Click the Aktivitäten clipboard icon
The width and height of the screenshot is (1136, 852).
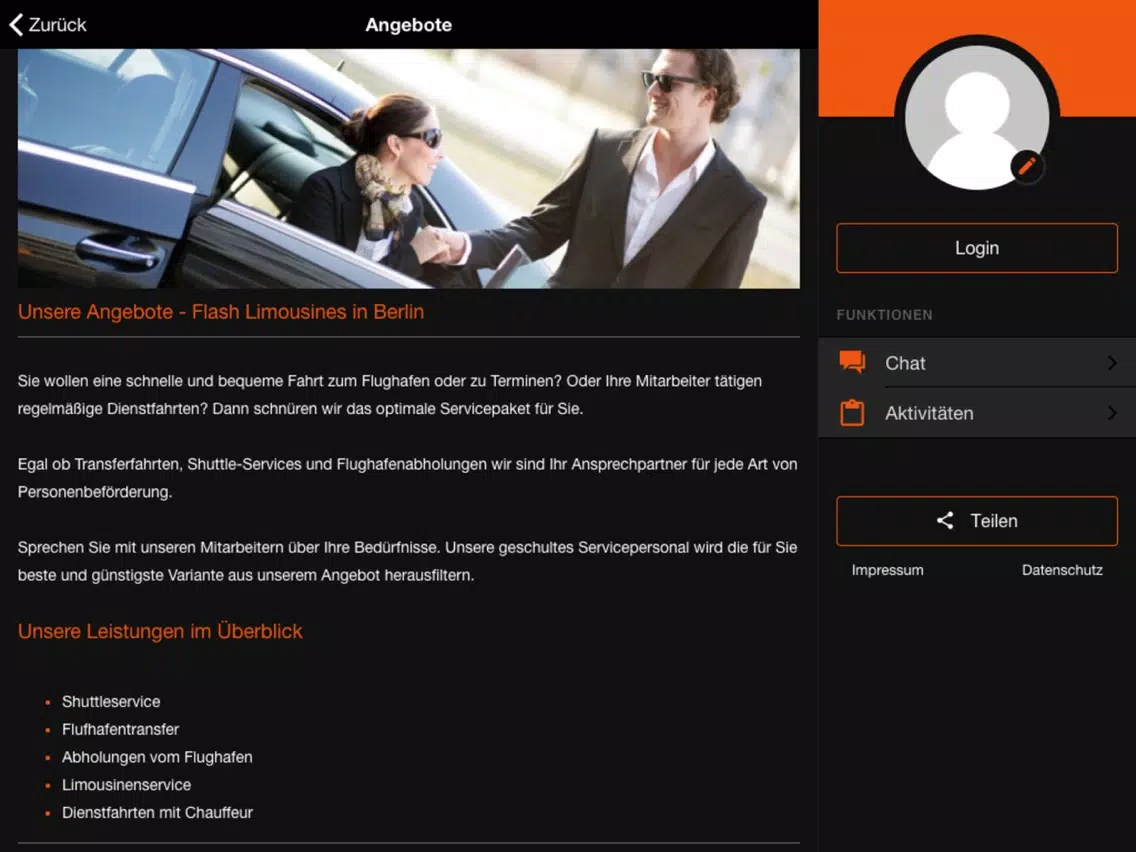pos(852,413)
